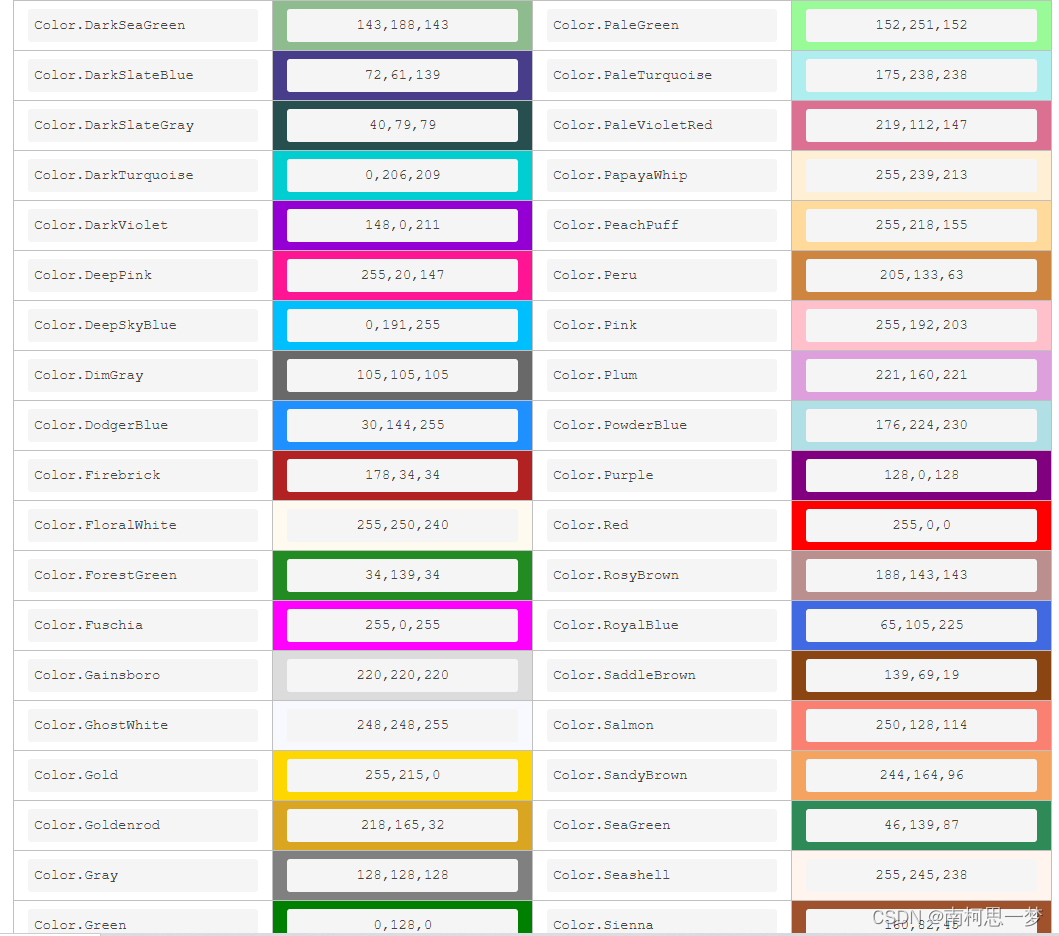Select the Color.DarkSeaGreen name cell
The height and width of the screenshot is (936, 1059).
[143, 25]
